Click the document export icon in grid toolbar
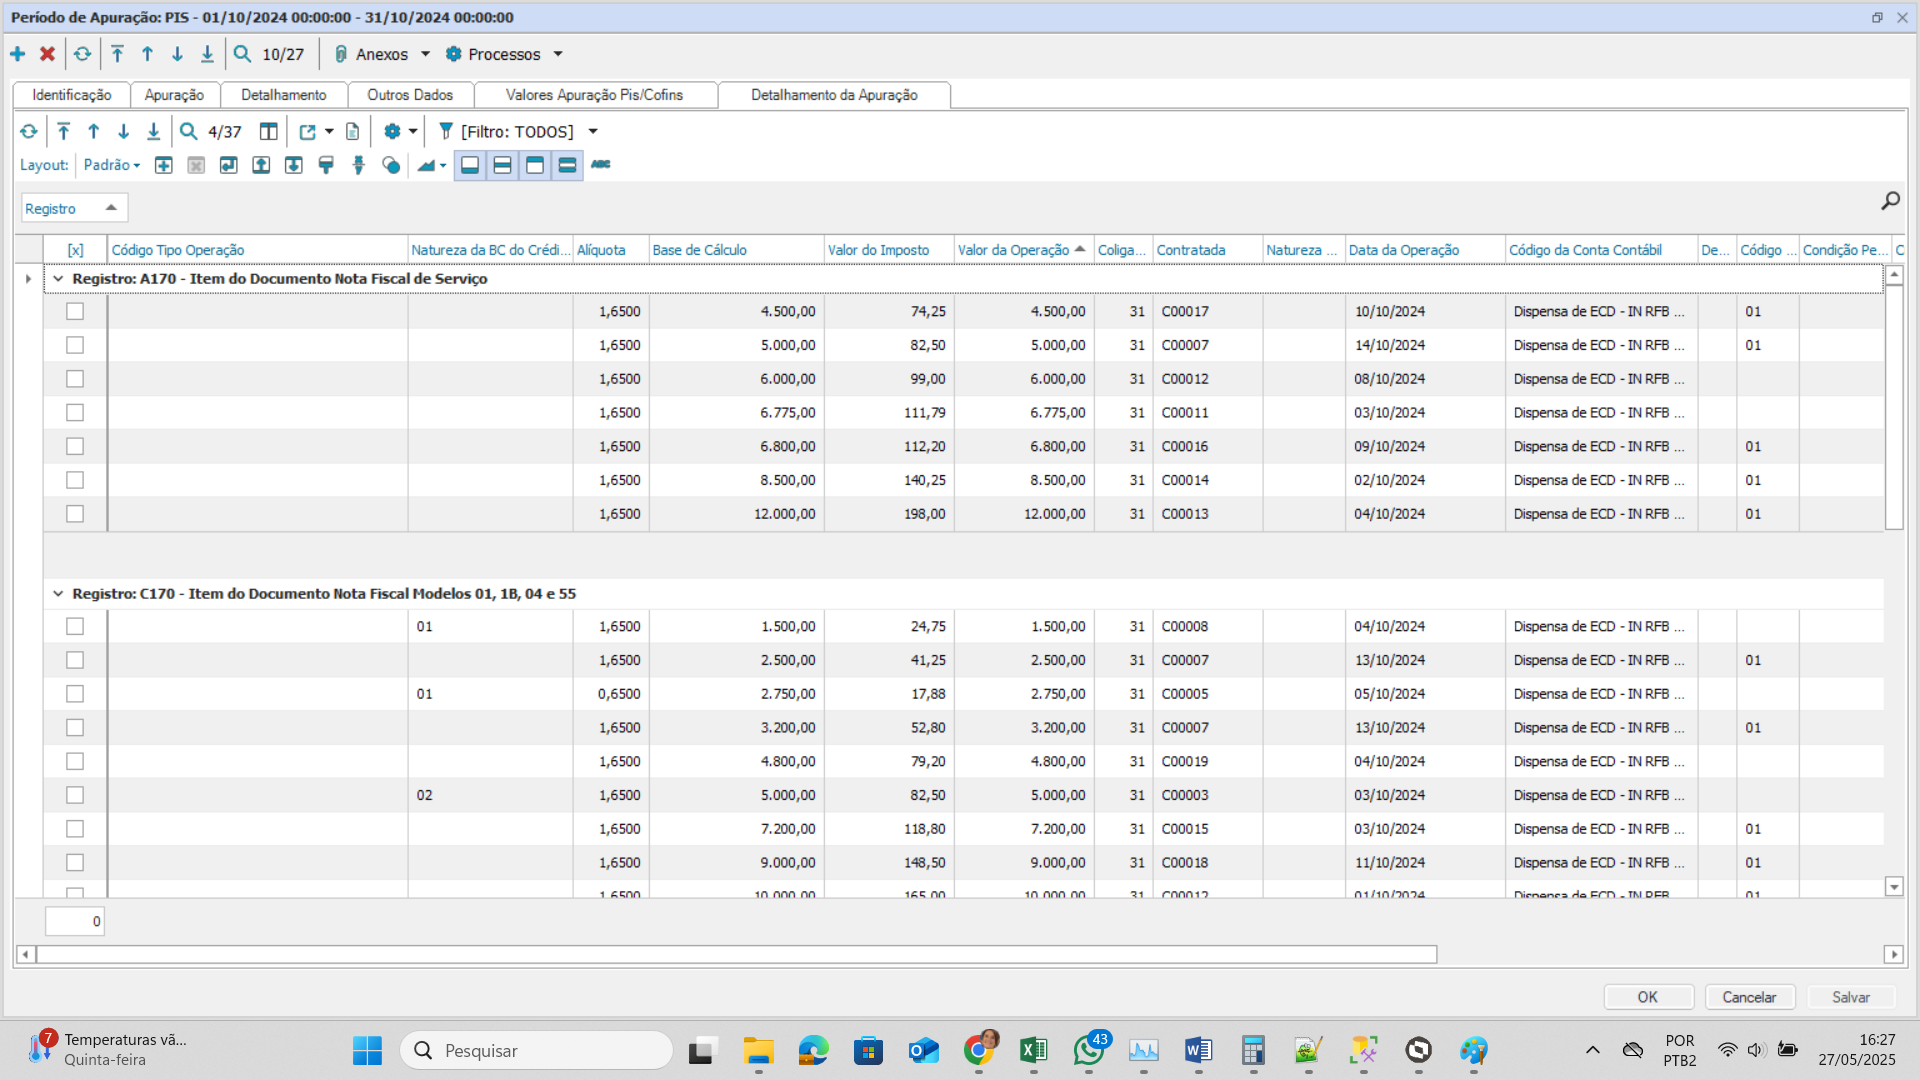 coord(352,131)
